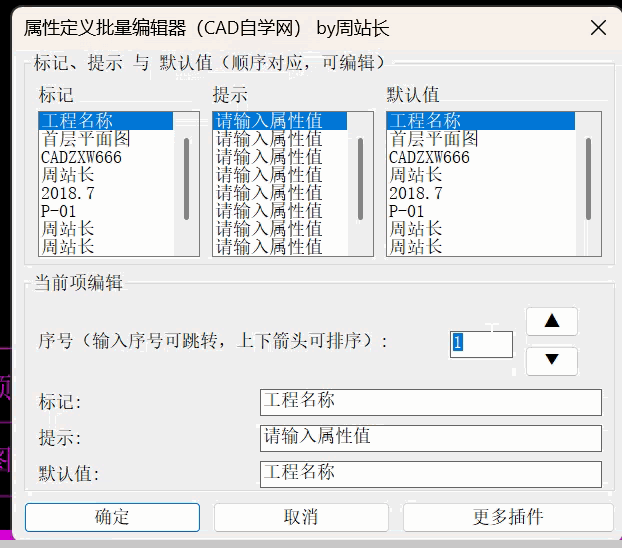622x548 pixels.
Task: Click the 默认值 text field in 当前项编辑
Action: (x=430, y=474)
